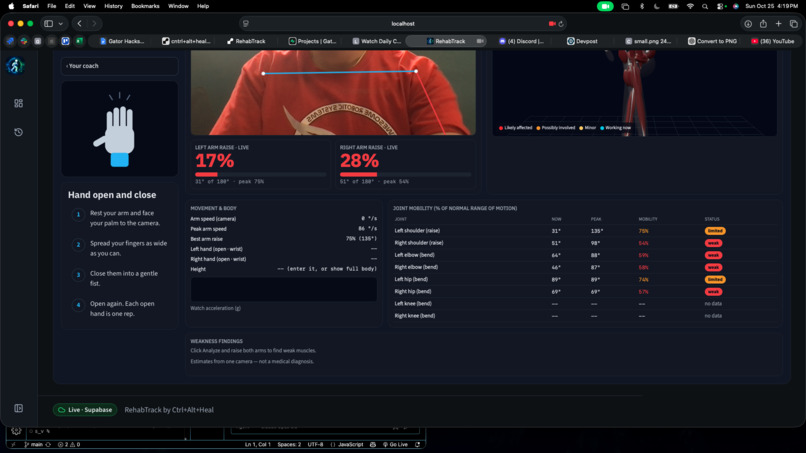Click the Left elbow (bend) row label
This screenshot has height=453, width=806.
point(414,255)
